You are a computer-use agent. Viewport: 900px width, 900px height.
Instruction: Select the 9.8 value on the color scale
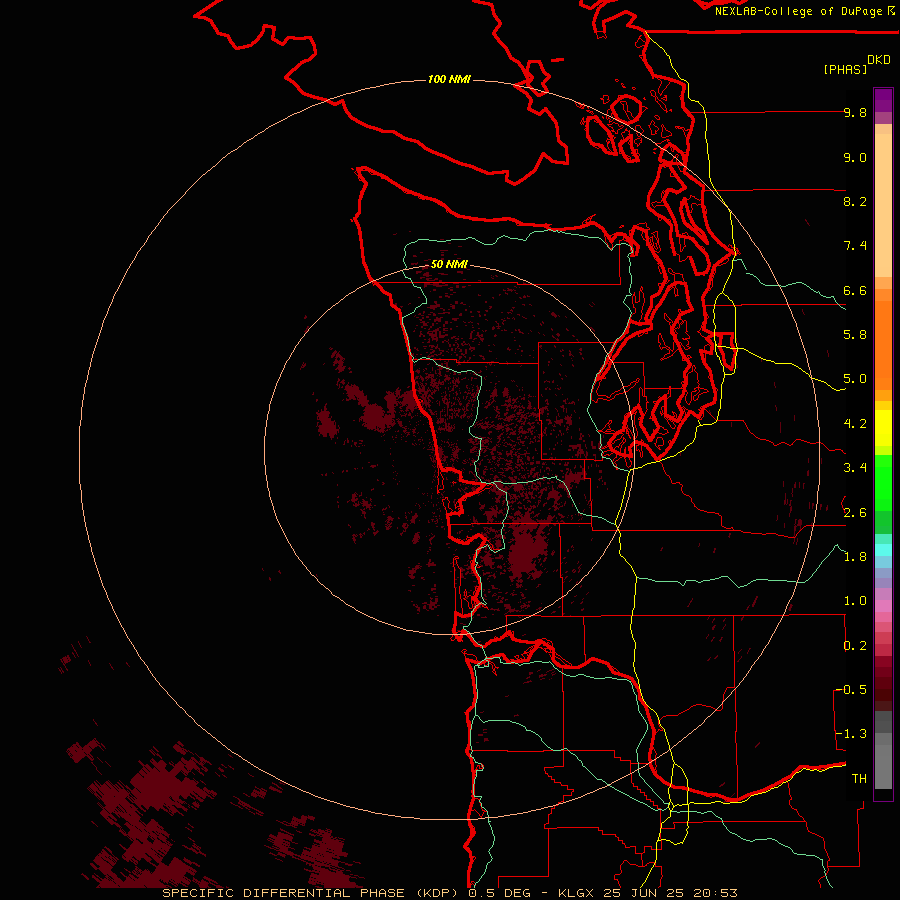coord(855,112)
